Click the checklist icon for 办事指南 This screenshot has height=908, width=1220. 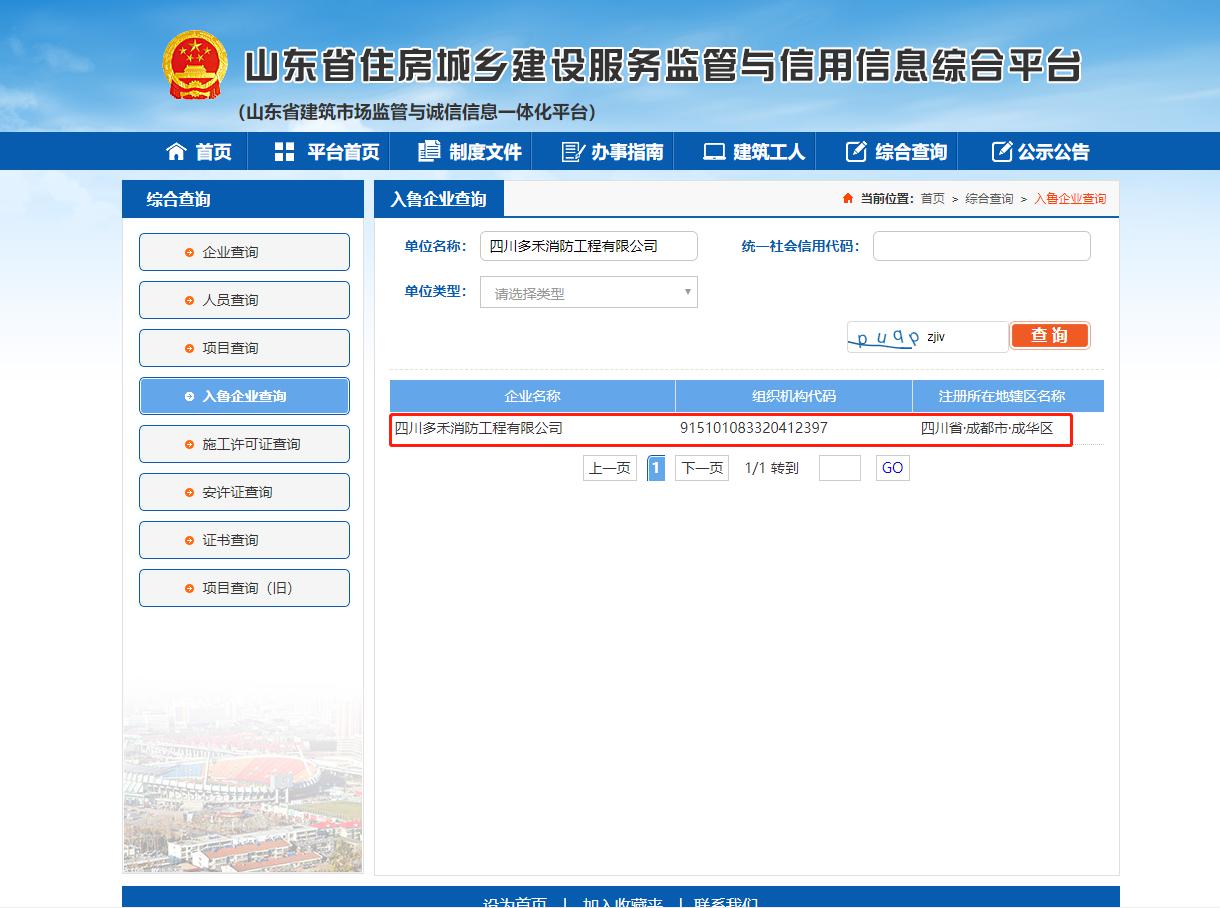(x=572, y=152)
